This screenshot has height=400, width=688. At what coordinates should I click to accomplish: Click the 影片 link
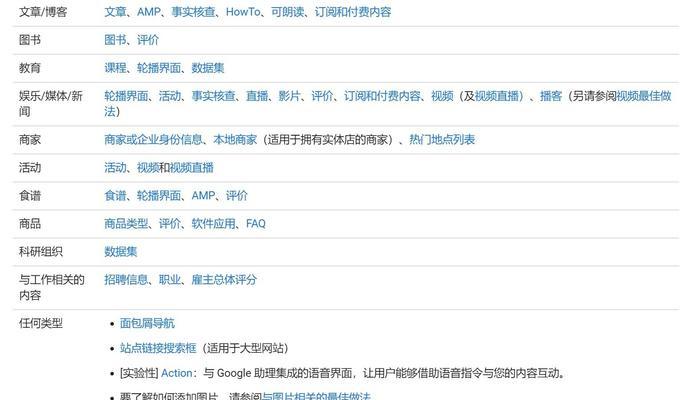pos(290,96)
